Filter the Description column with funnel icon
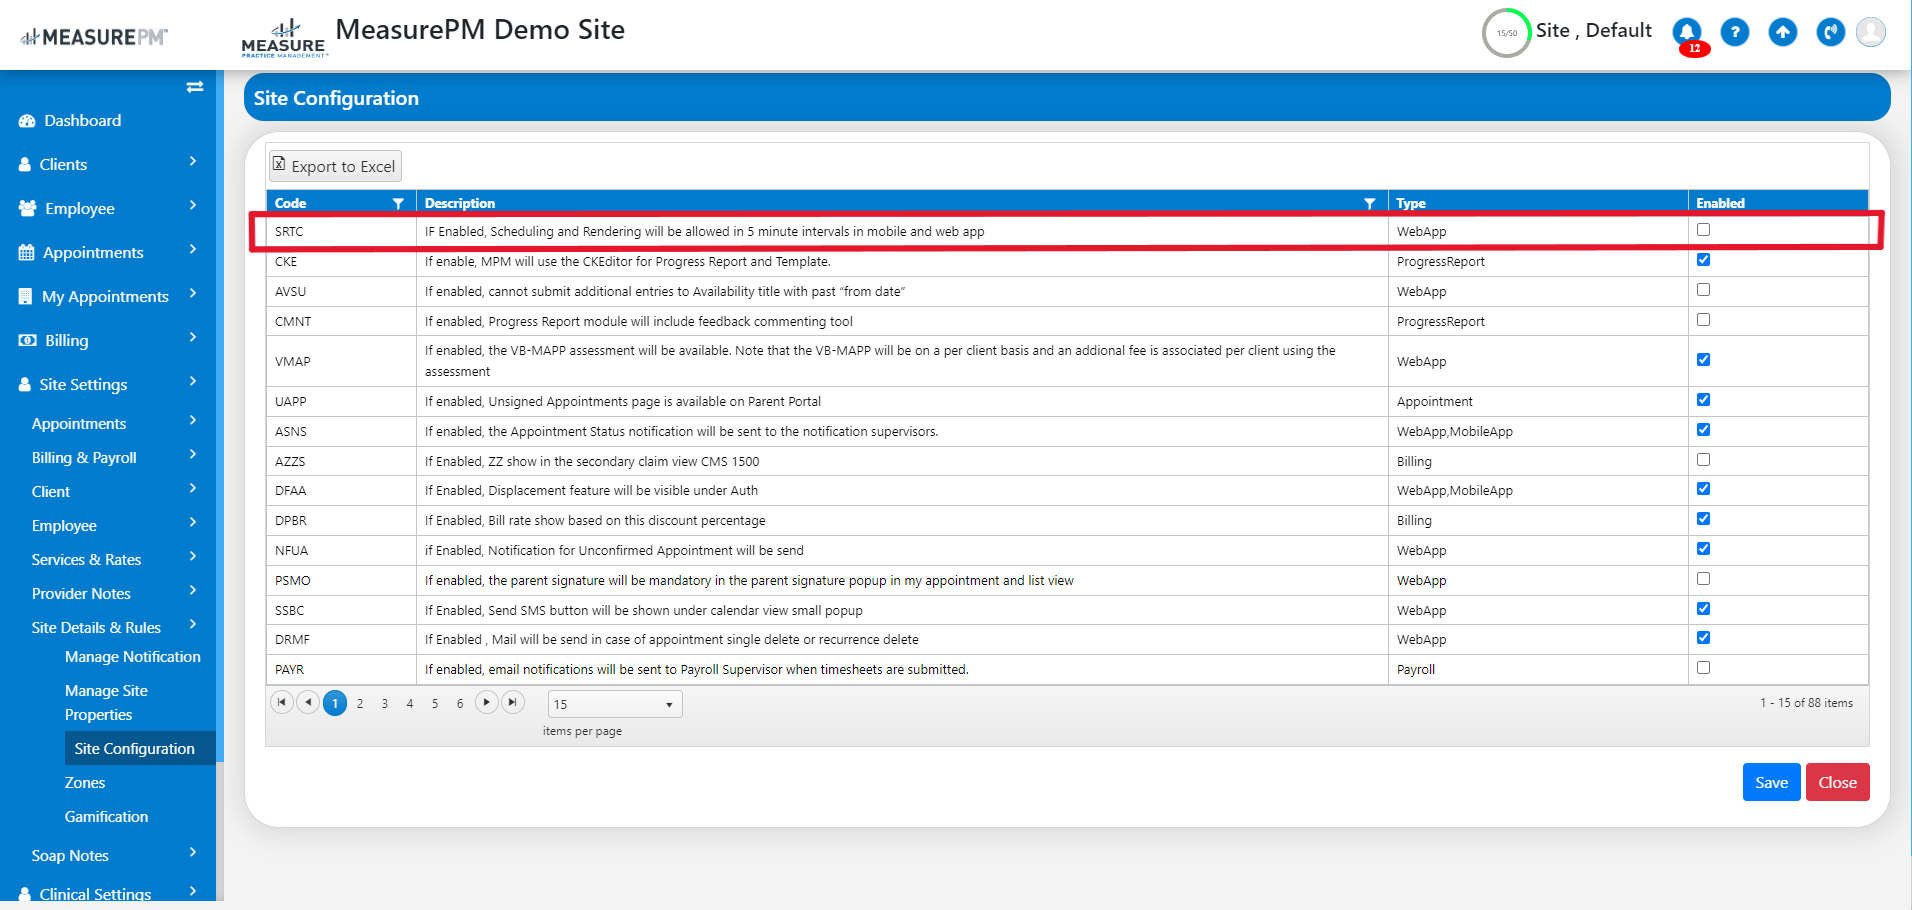The width and height of the screenshot is (1912, 910). pos(1369,203)
